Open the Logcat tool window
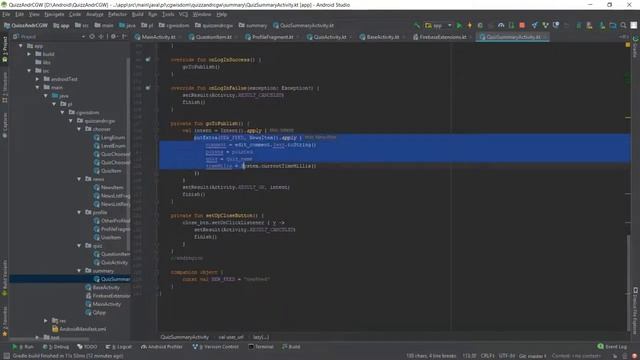The image size is (640, 360). 119,347
